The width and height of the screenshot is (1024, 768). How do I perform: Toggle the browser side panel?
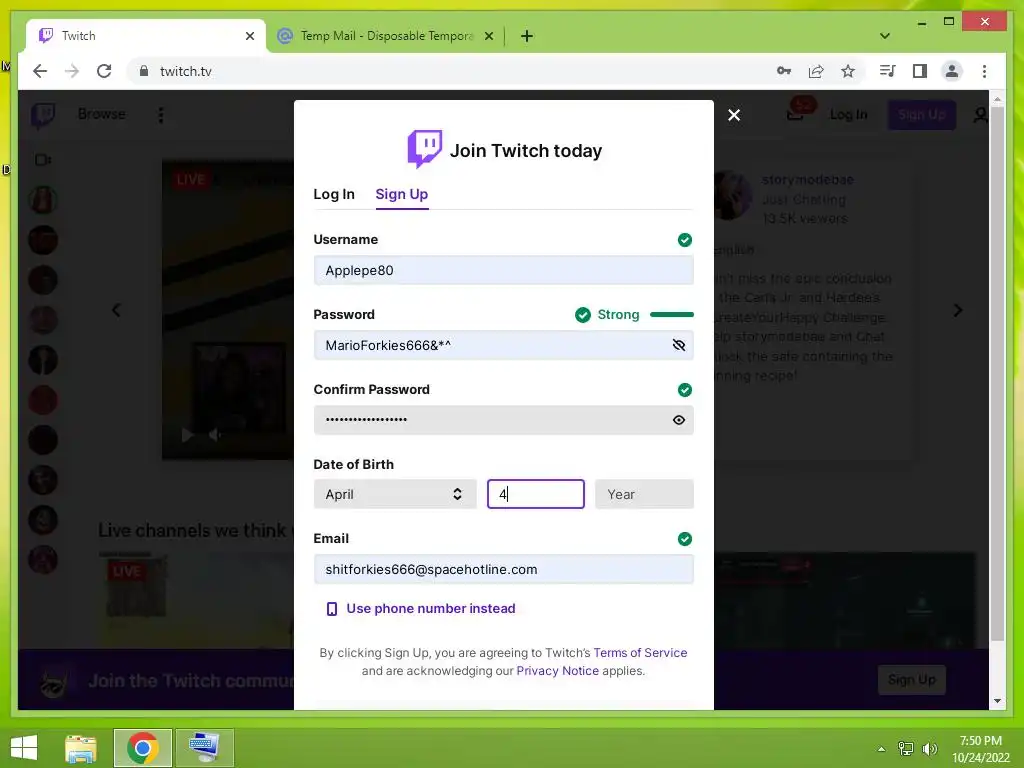click(920, 71)
